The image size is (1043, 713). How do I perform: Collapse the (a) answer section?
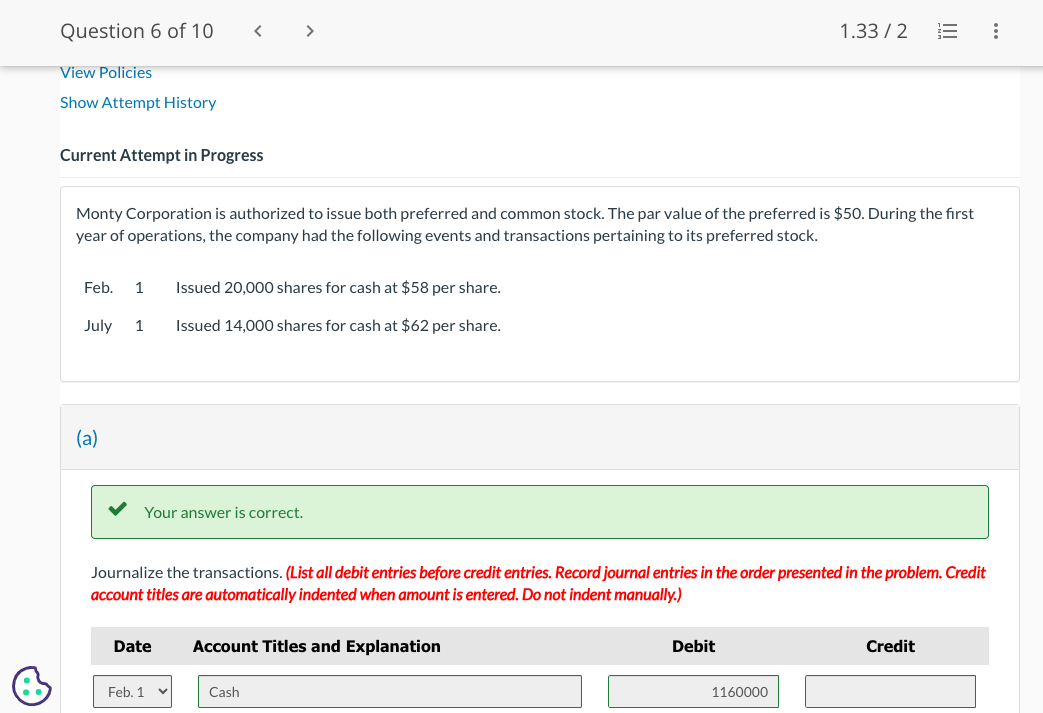point(87,437)
